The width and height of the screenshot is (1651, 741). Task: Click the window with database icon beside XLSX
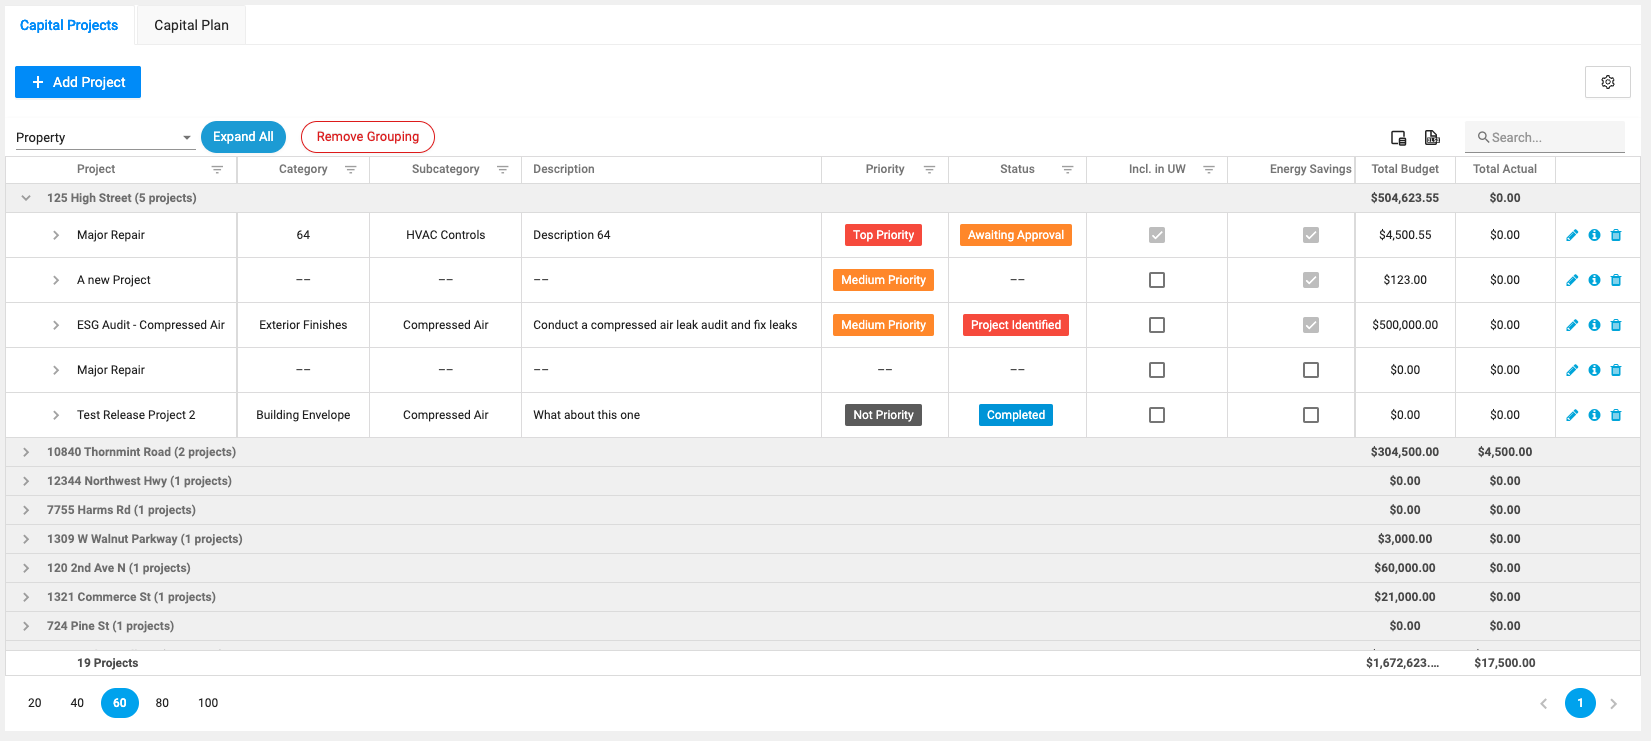pos(1399,138)
